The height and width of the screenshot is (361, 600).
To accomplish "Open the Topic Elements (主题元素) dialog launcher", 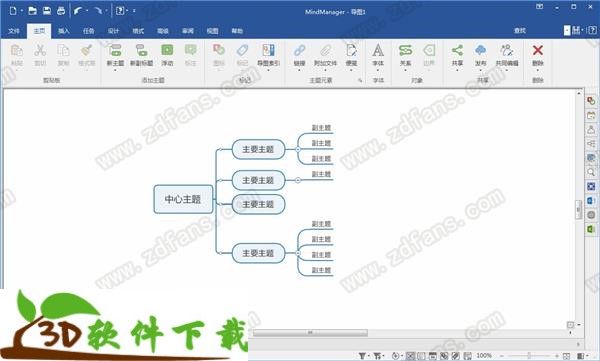I will tap(360, 80).
